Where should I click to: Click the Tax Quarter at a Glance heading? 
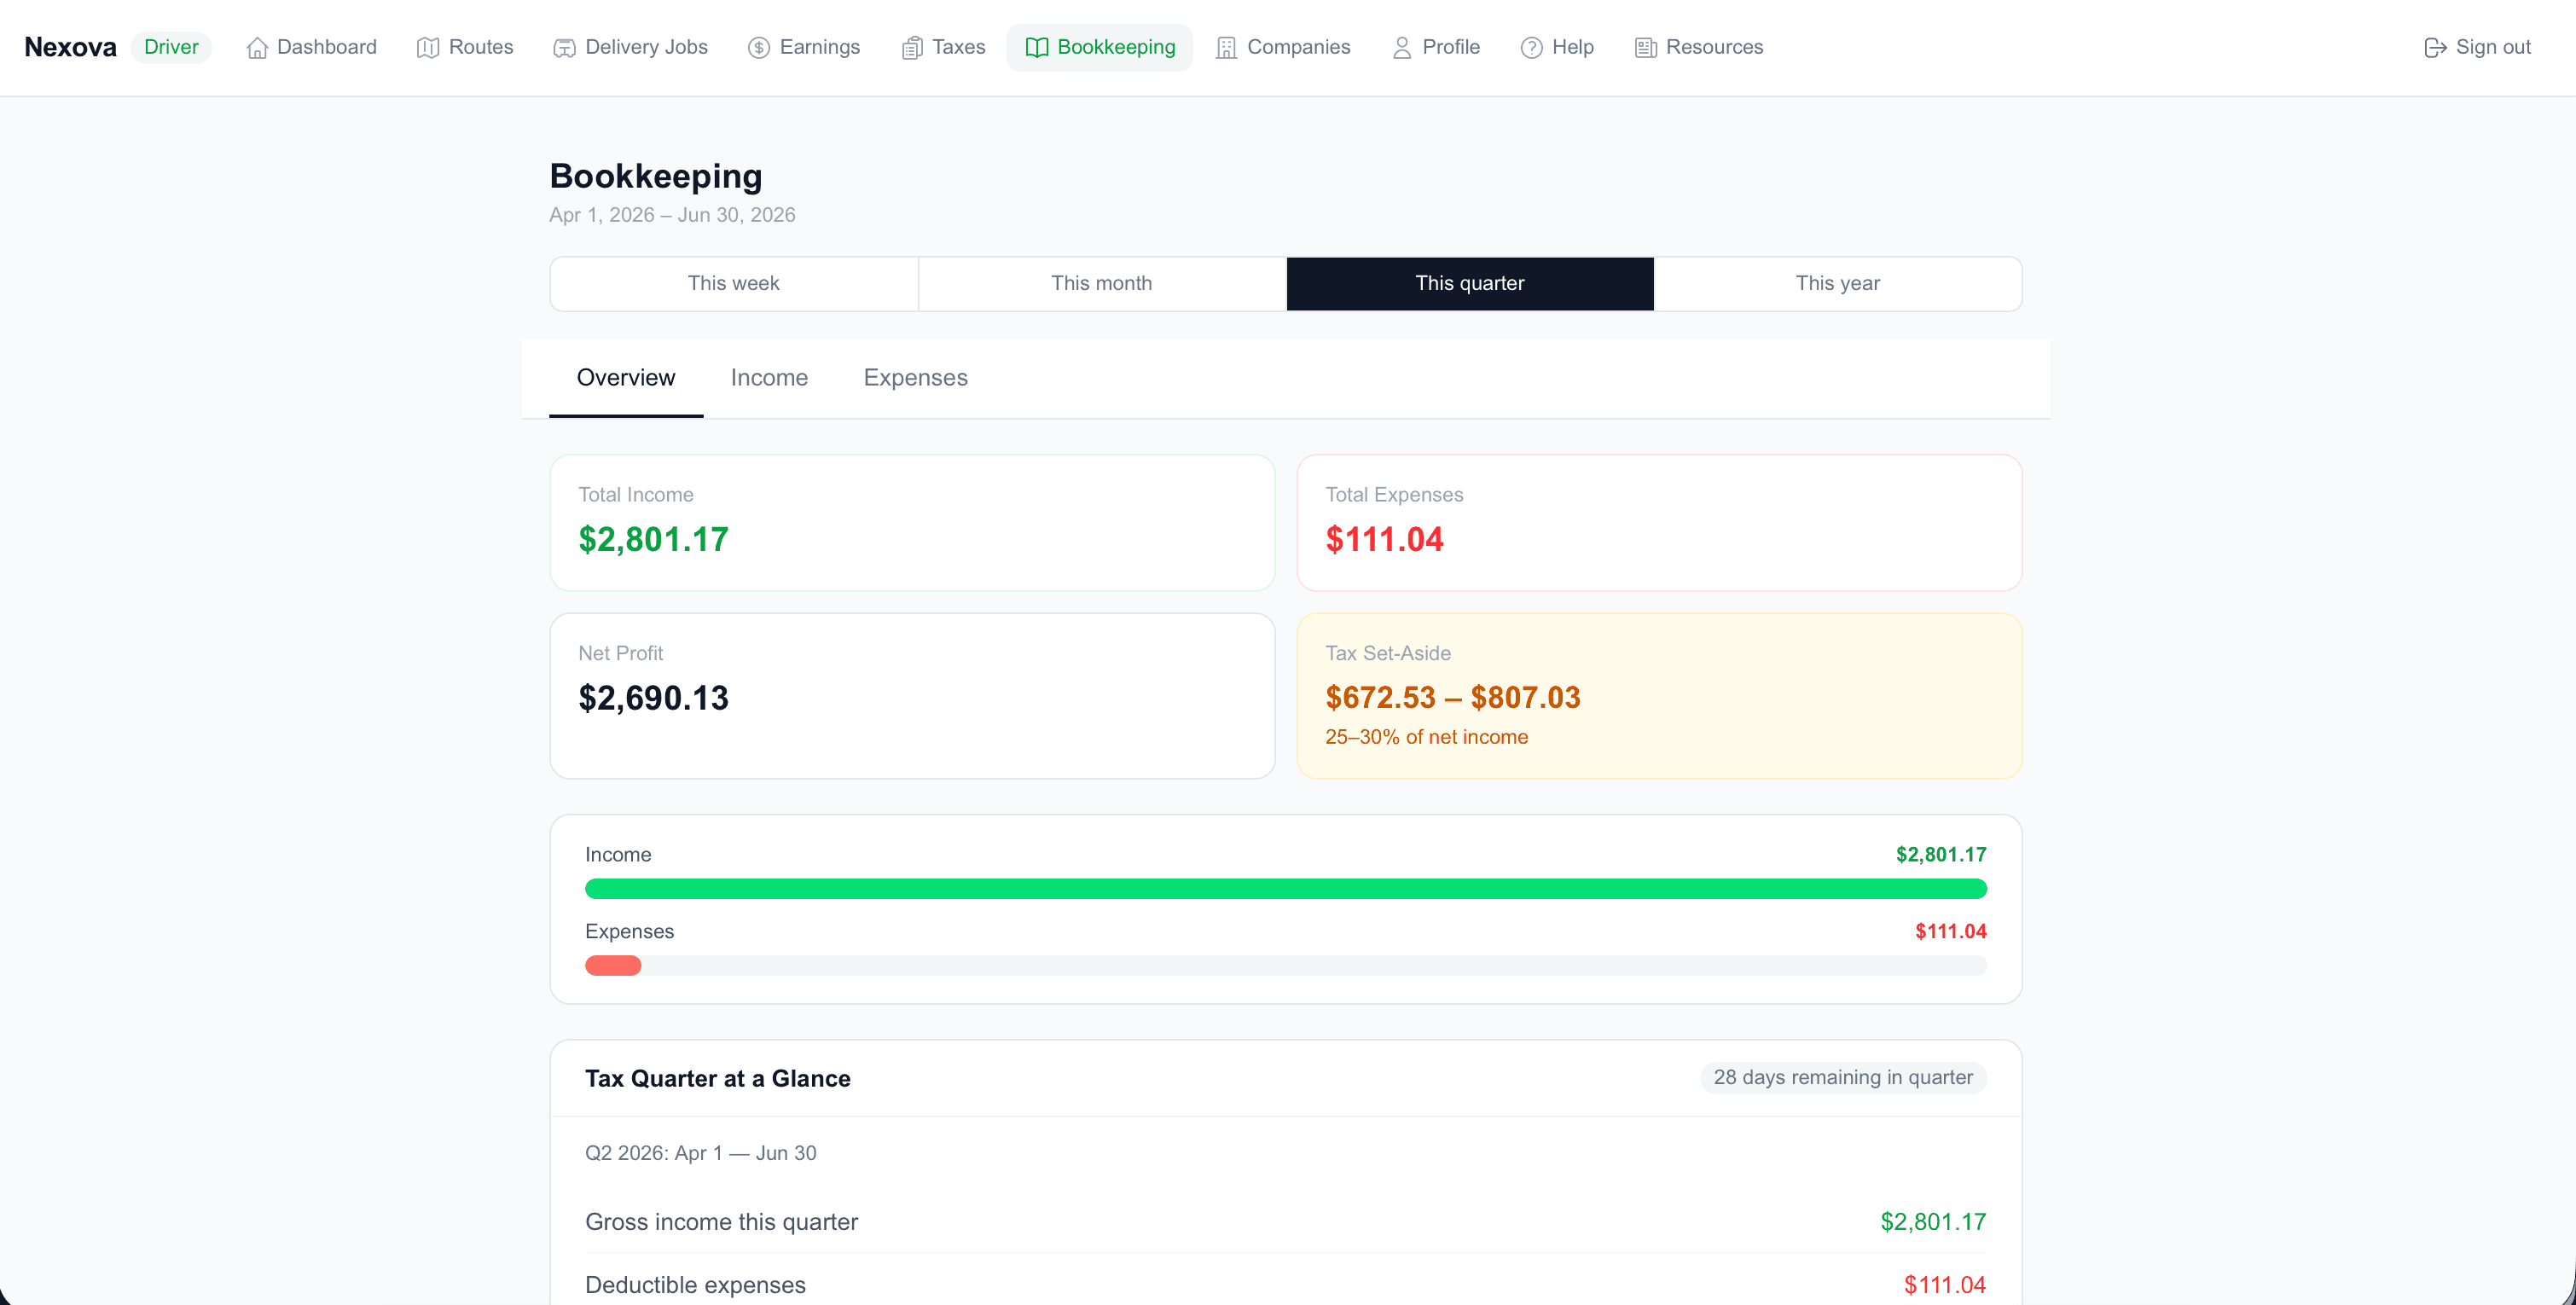(717, 1078)
